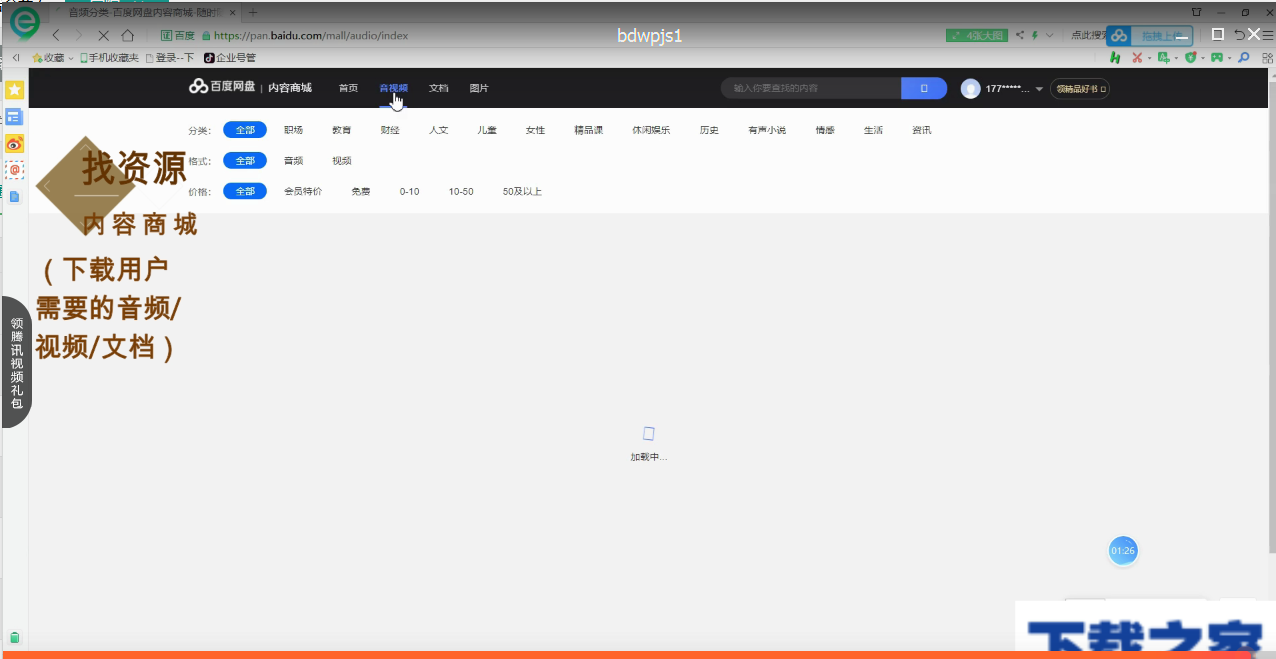Click the 领精品好书 button
The image size is (1276, 659).
pyautogui.click(x=1080, y=89)
